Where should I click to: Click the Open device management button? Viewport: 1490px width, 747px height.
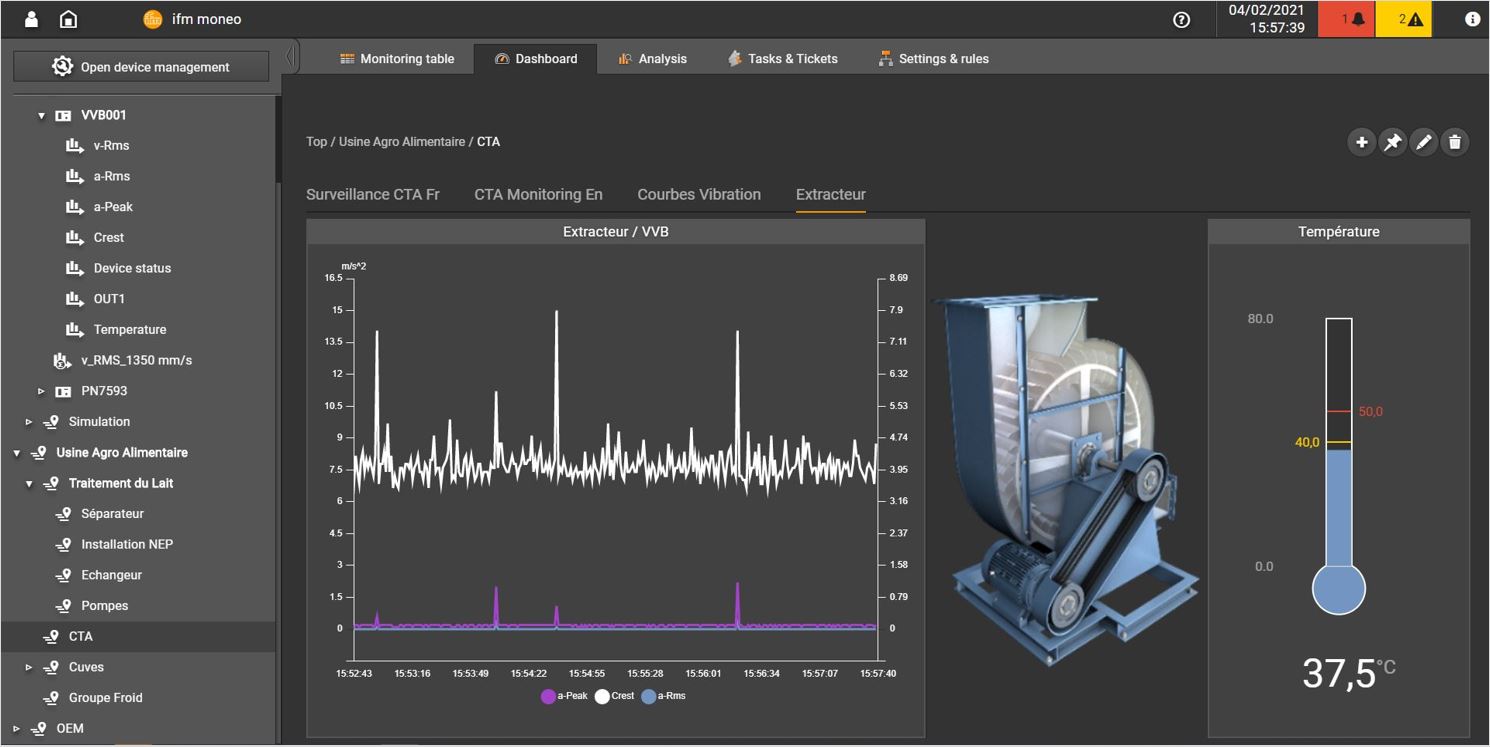tap(140, 66)
